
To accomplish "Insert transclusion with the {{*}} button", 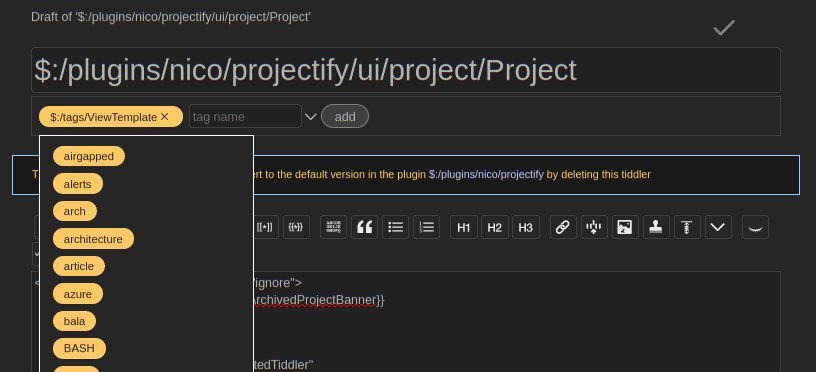I will click(x=296, y=227).
